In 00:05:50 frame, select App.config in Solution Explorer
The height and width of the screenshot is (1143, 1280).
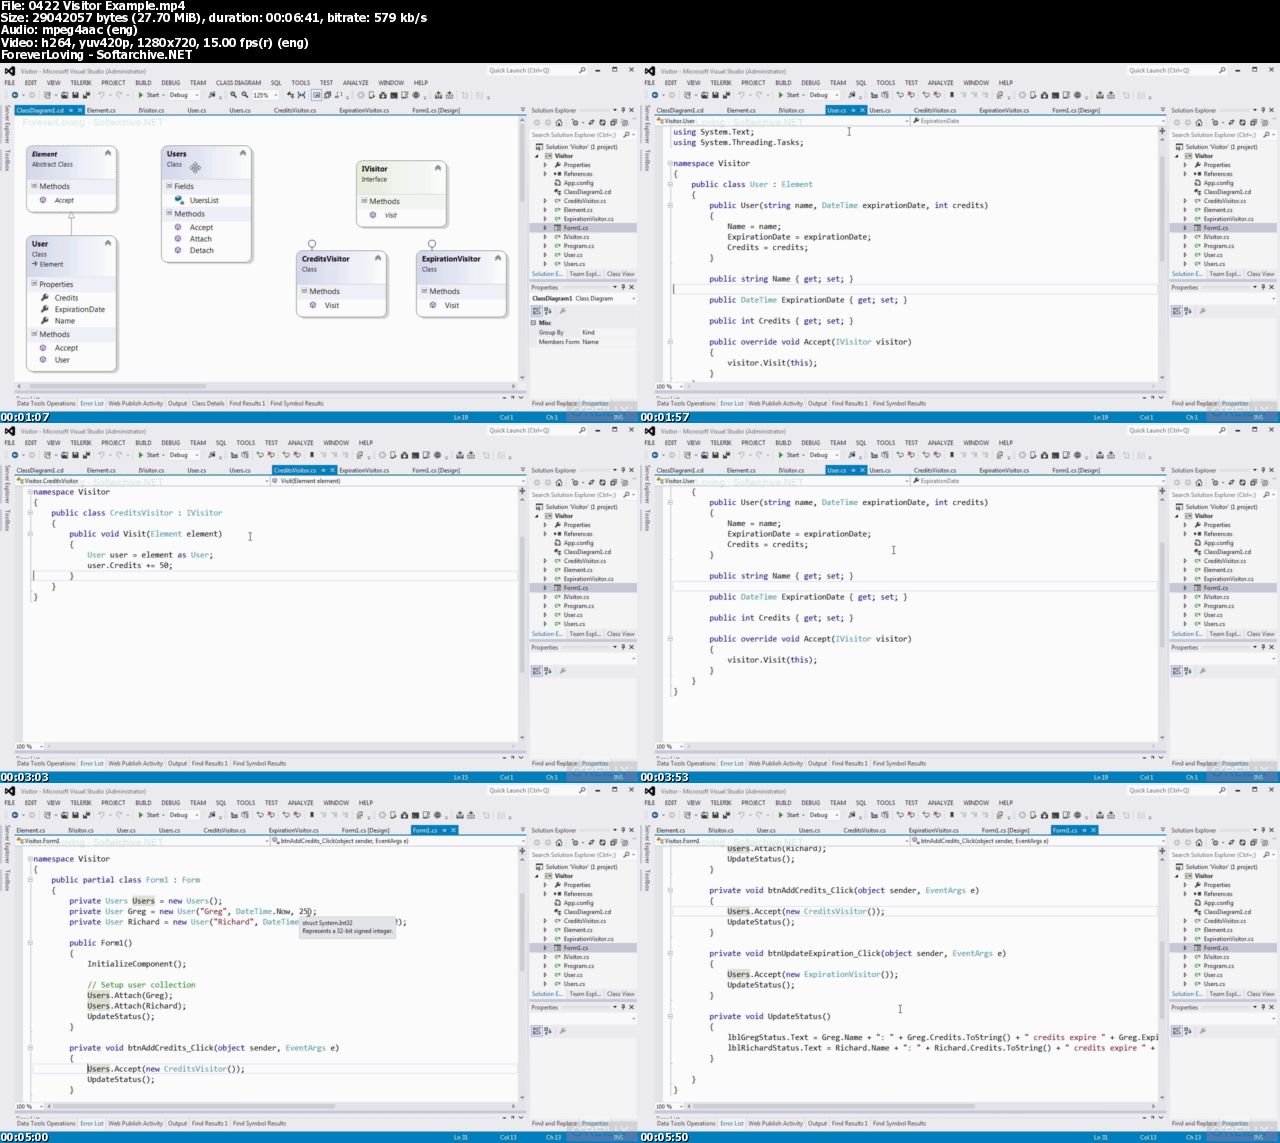(1218, 903)
